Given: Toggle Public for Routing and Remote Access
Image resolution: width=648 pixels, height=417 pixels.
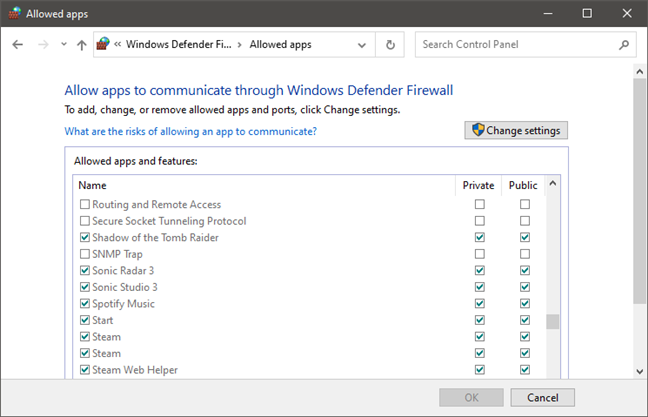Looking at the screenshot, I should (525, 204).
